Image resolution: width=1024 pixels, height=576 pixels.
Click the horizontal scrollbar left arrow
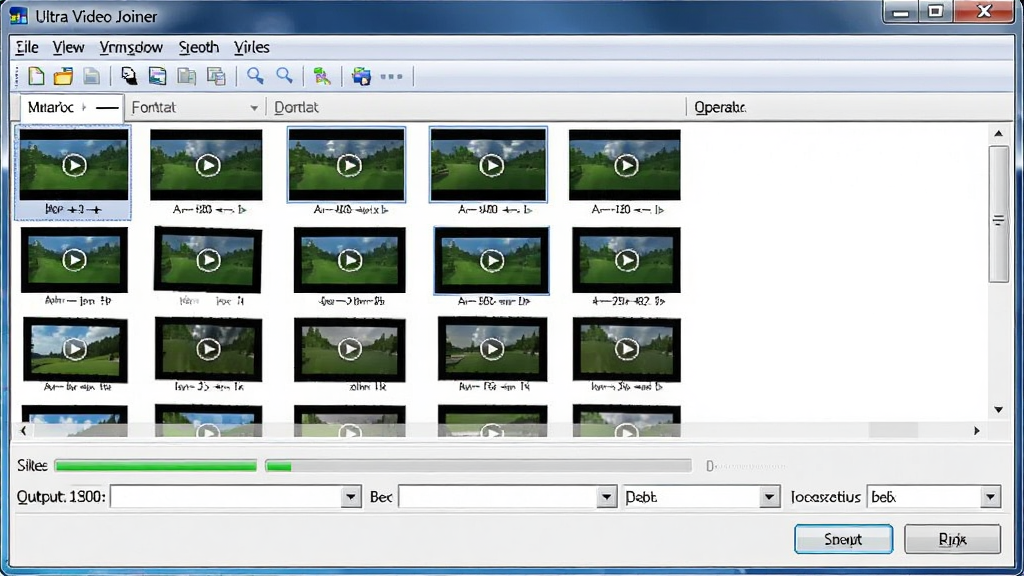pyautogui.click(x=24, y=430)
